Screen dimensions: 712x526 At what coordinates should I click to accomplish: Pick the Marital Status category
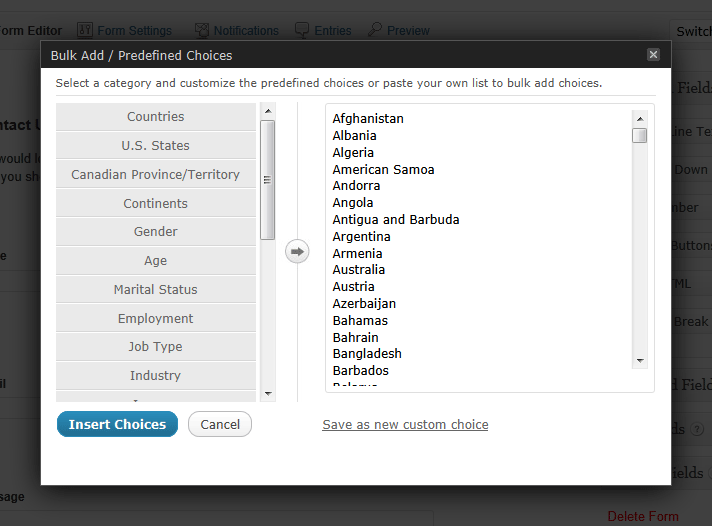[x=156, y=289]
